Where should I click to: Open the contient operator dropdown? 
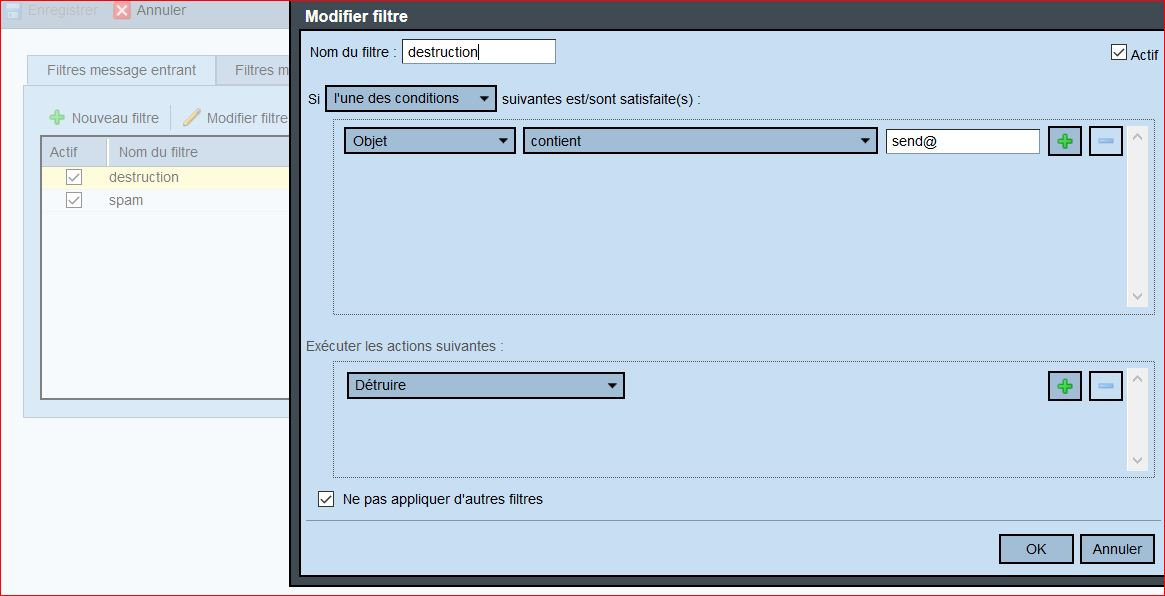(x=701, y=140)
